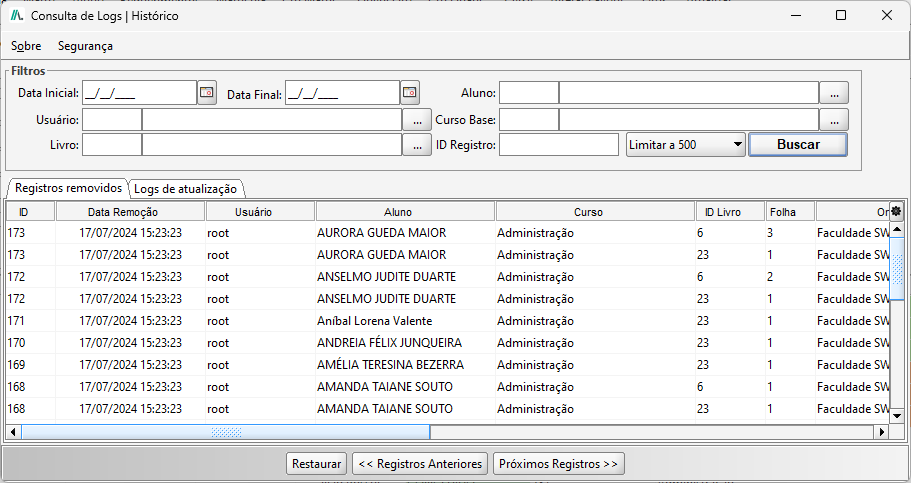Click the Curso Base code field
This screenshot has height=483, width=911.
pos(529,120)
